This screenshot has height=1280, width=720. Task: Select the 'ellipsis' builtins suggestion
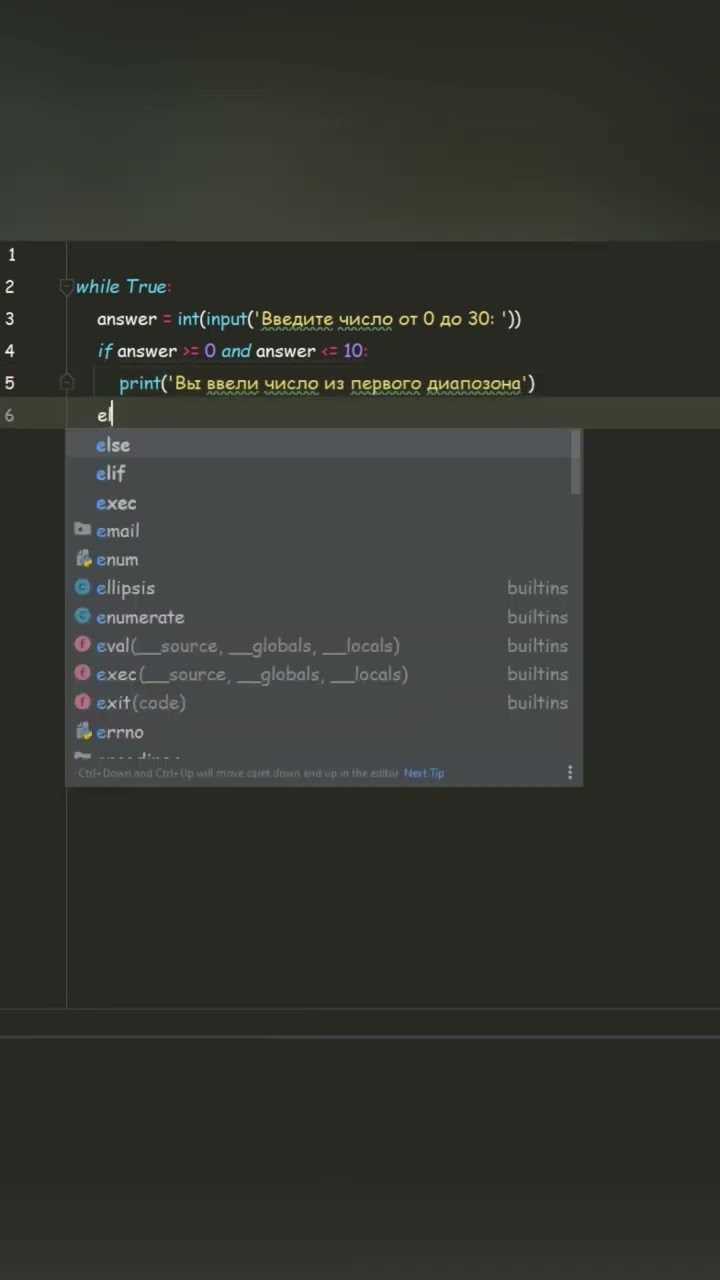pyautogui.click(x=324, y=588)
